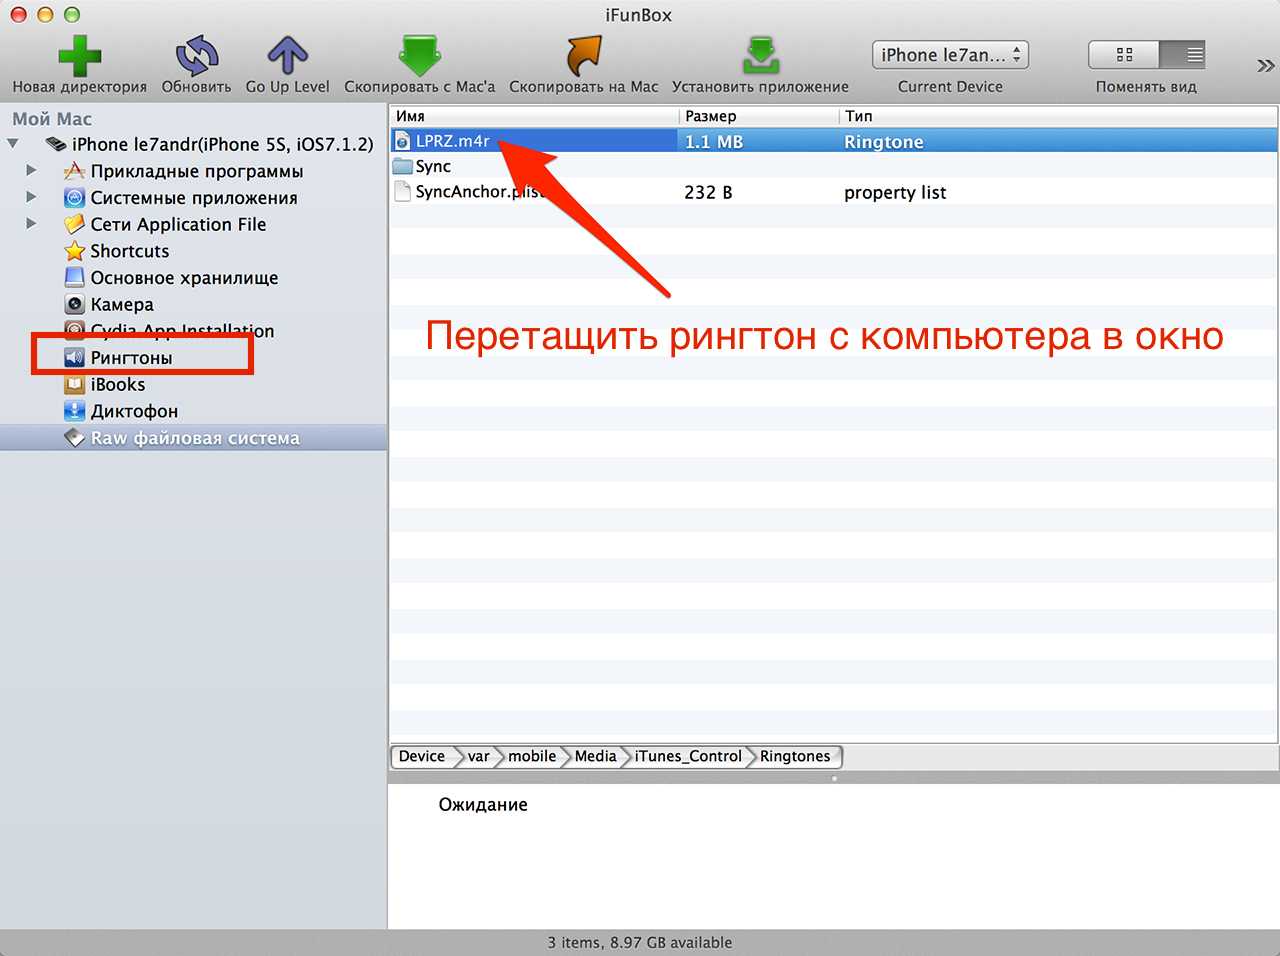Viewport: 1280px width, 956px height.
Task: Click the LPRZ.m4r audio file icon
Action: click(402, 141)
